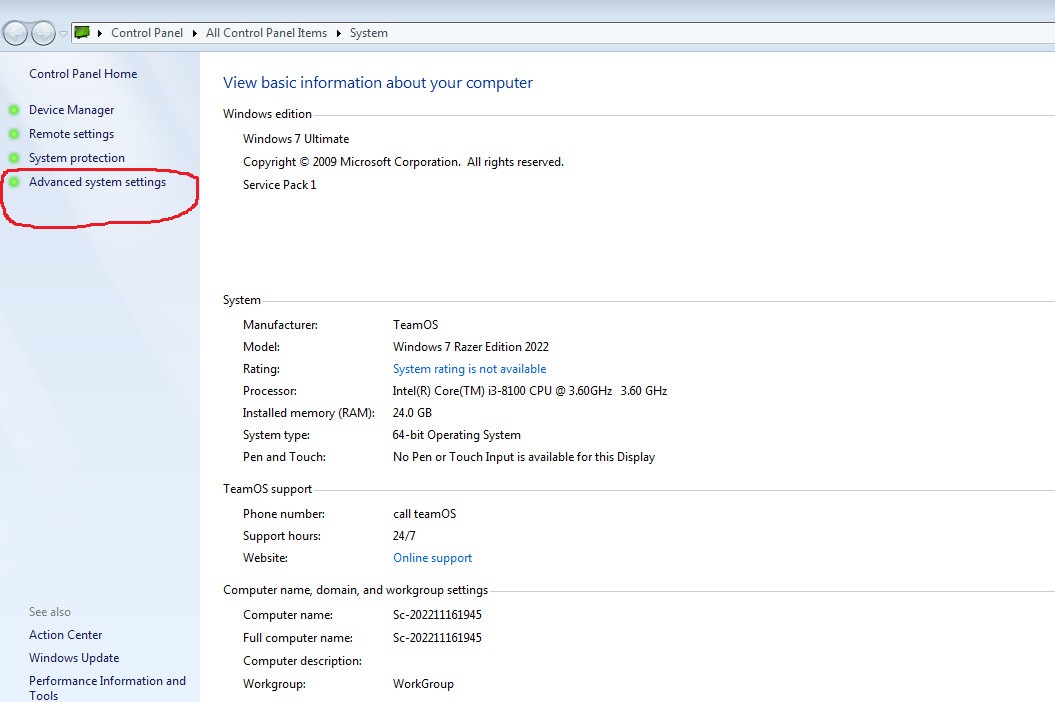Click the Microsoft copyright 2009 line
Viewport: 1055px width, 702px height.
tap(403, 162)
